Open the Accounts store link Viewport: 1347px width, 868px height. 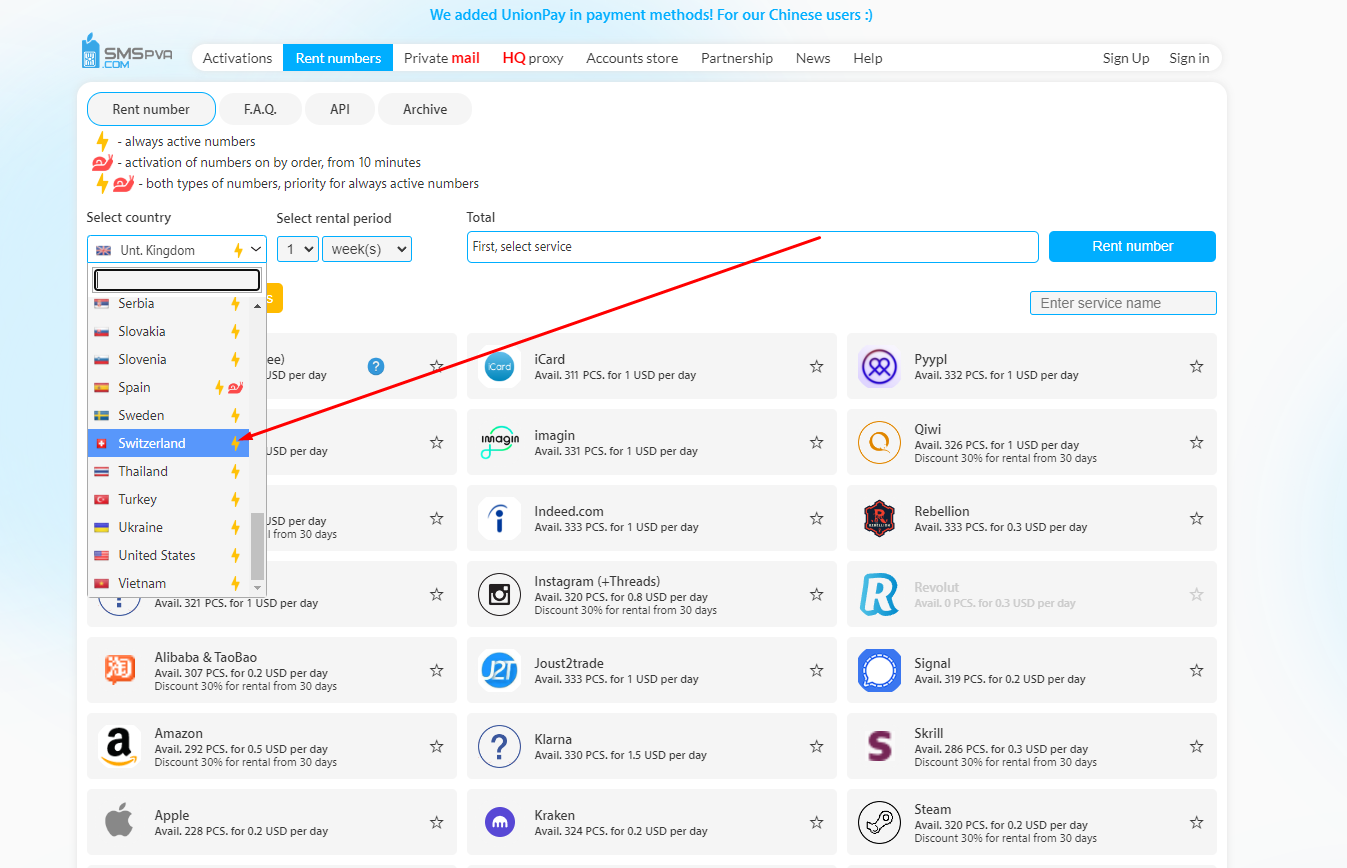point(632,58)
